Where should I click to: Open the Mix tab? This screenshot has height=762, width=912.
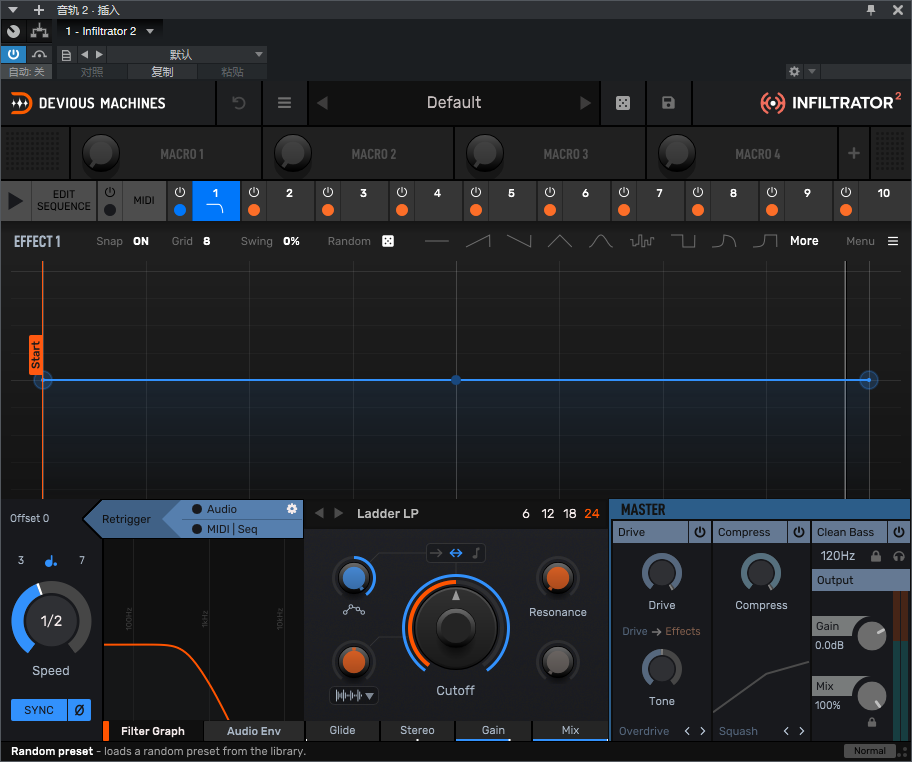coord(570,730)
